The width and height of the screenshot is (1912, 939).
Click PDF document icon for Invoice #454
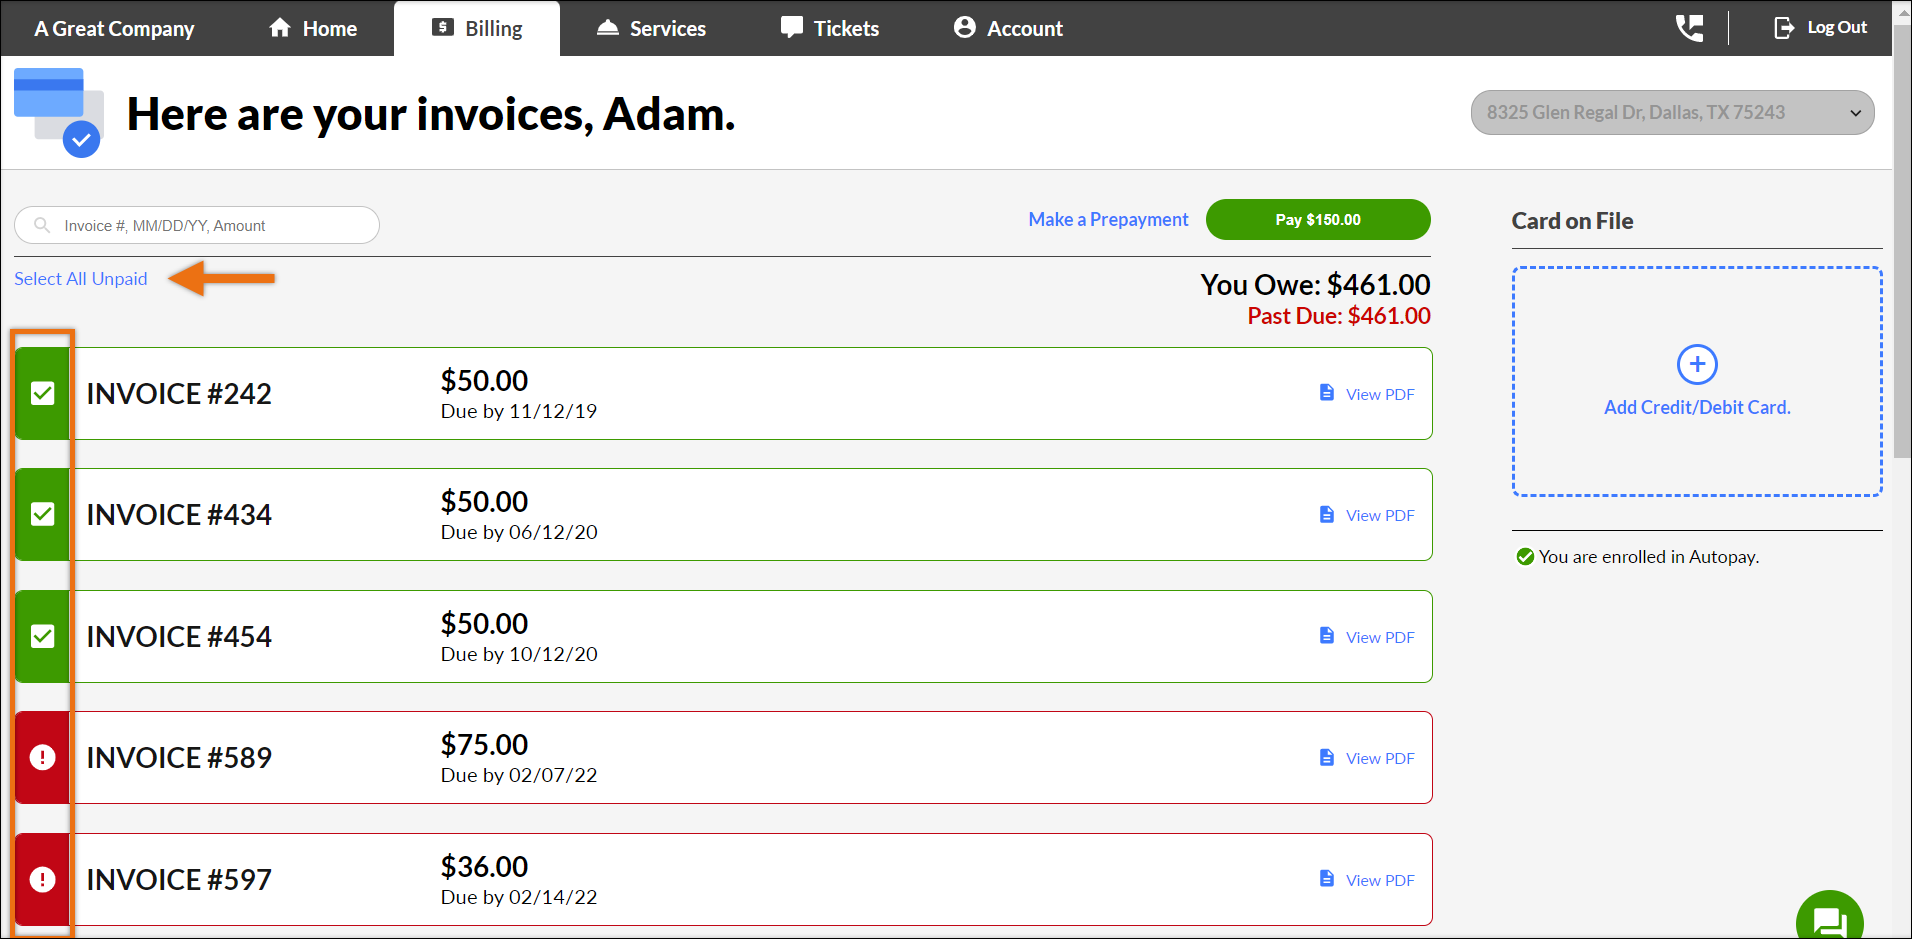click(x=1327, y=636)
